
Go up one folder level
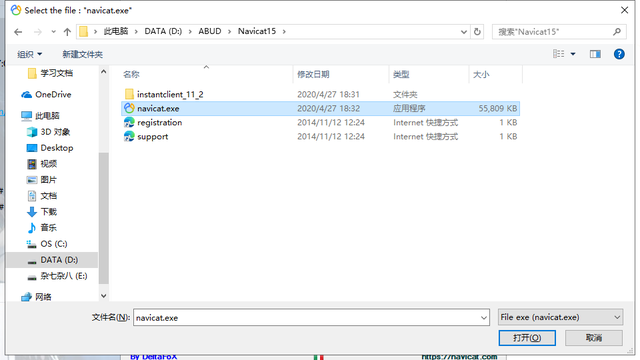pyautogui.click(x=67, y=32)
